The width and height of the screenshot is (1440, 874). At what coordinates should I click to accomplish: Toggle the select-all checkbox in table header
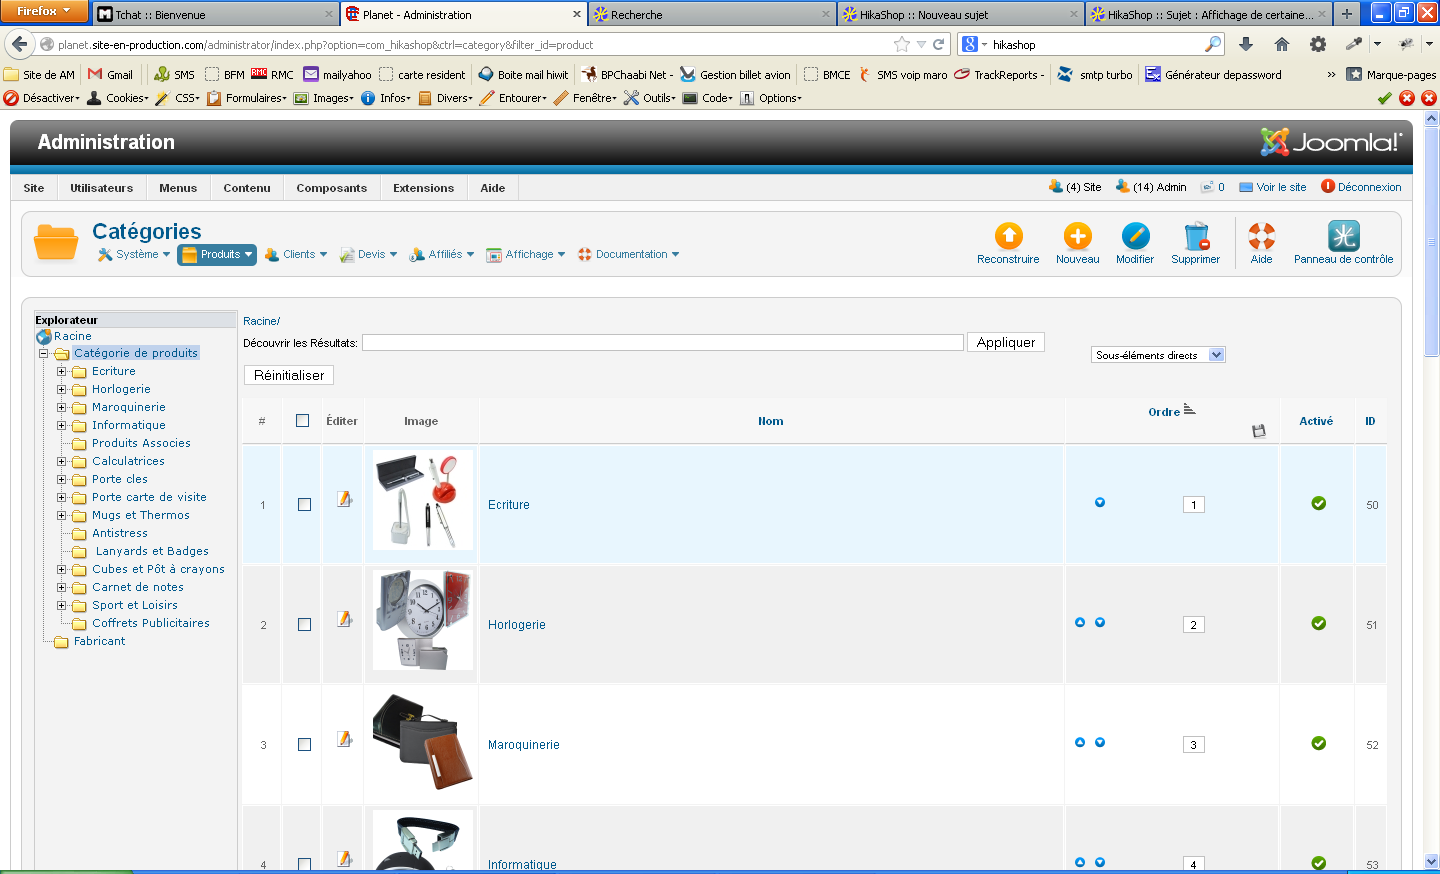pos(303,421)
